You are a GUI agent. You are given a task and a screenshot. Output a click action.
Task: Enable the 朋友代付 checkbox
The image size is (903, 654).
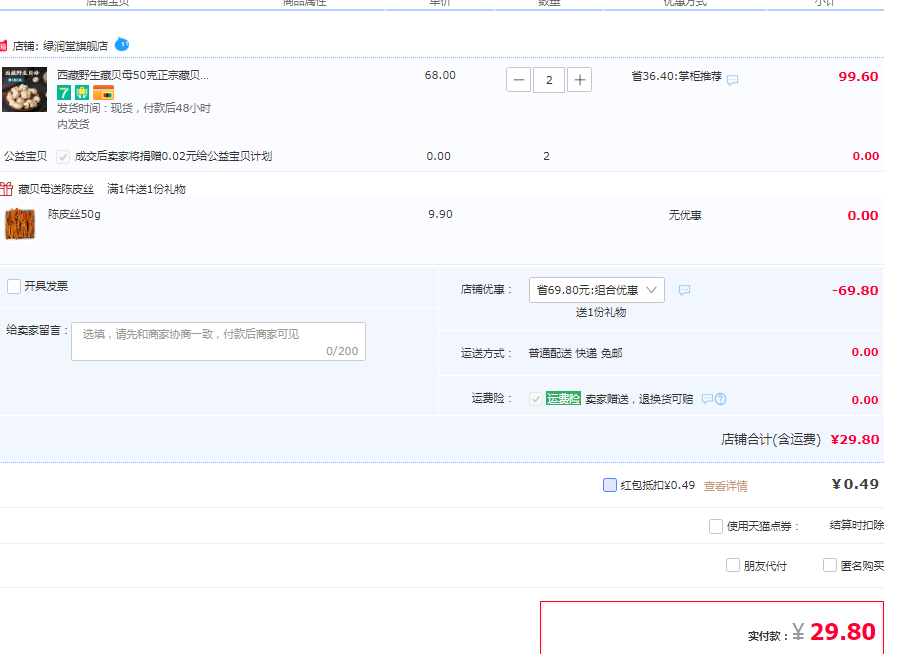[733, 565]
